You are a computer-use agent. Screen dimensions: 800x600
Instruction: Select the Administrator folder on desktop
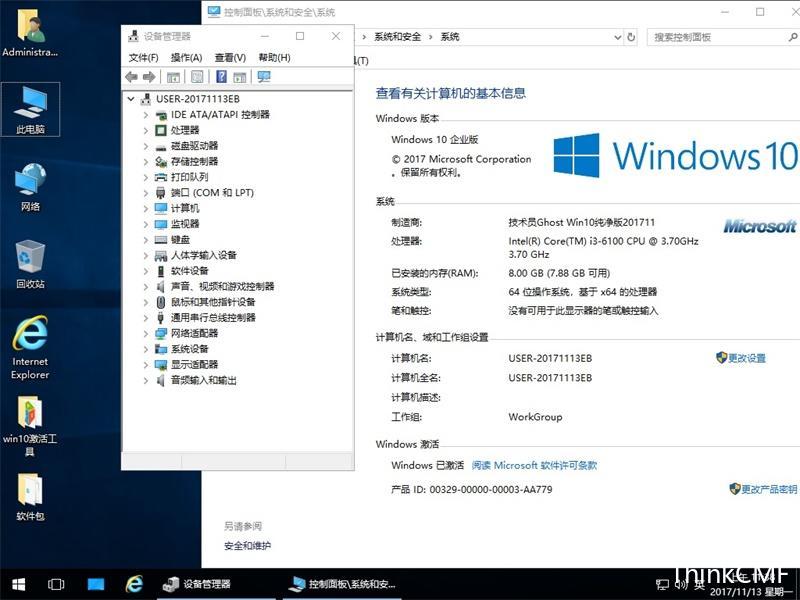(x=30, y=32)
